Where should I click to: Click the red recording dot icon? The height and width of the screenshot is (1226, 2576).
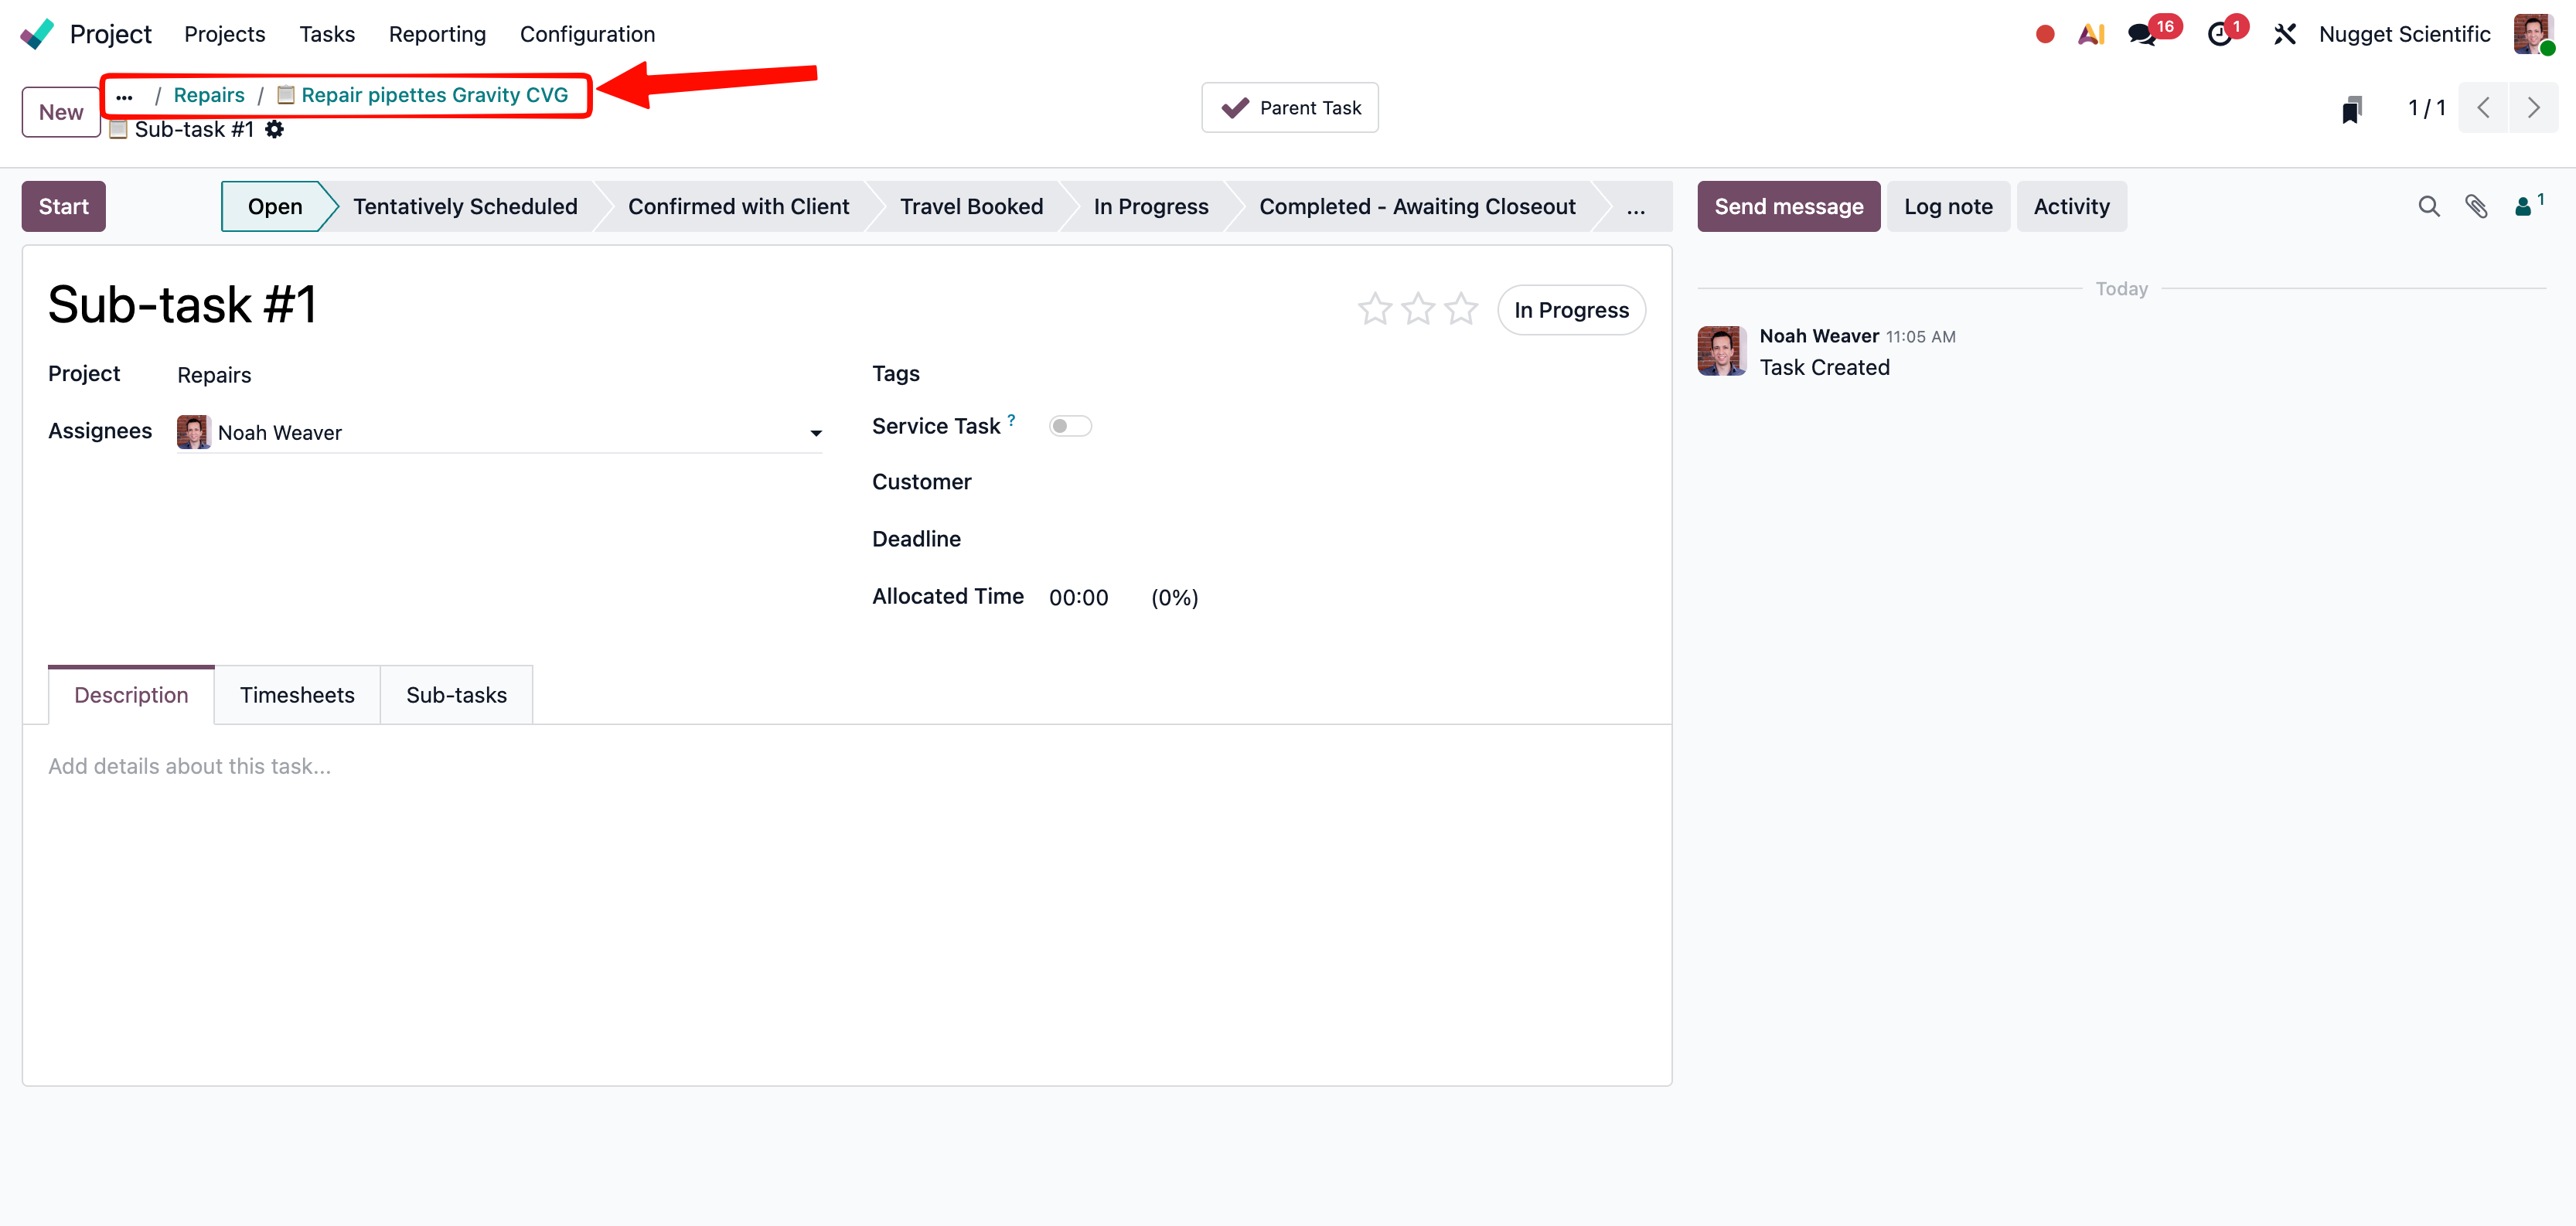[x=2044, y=34]
